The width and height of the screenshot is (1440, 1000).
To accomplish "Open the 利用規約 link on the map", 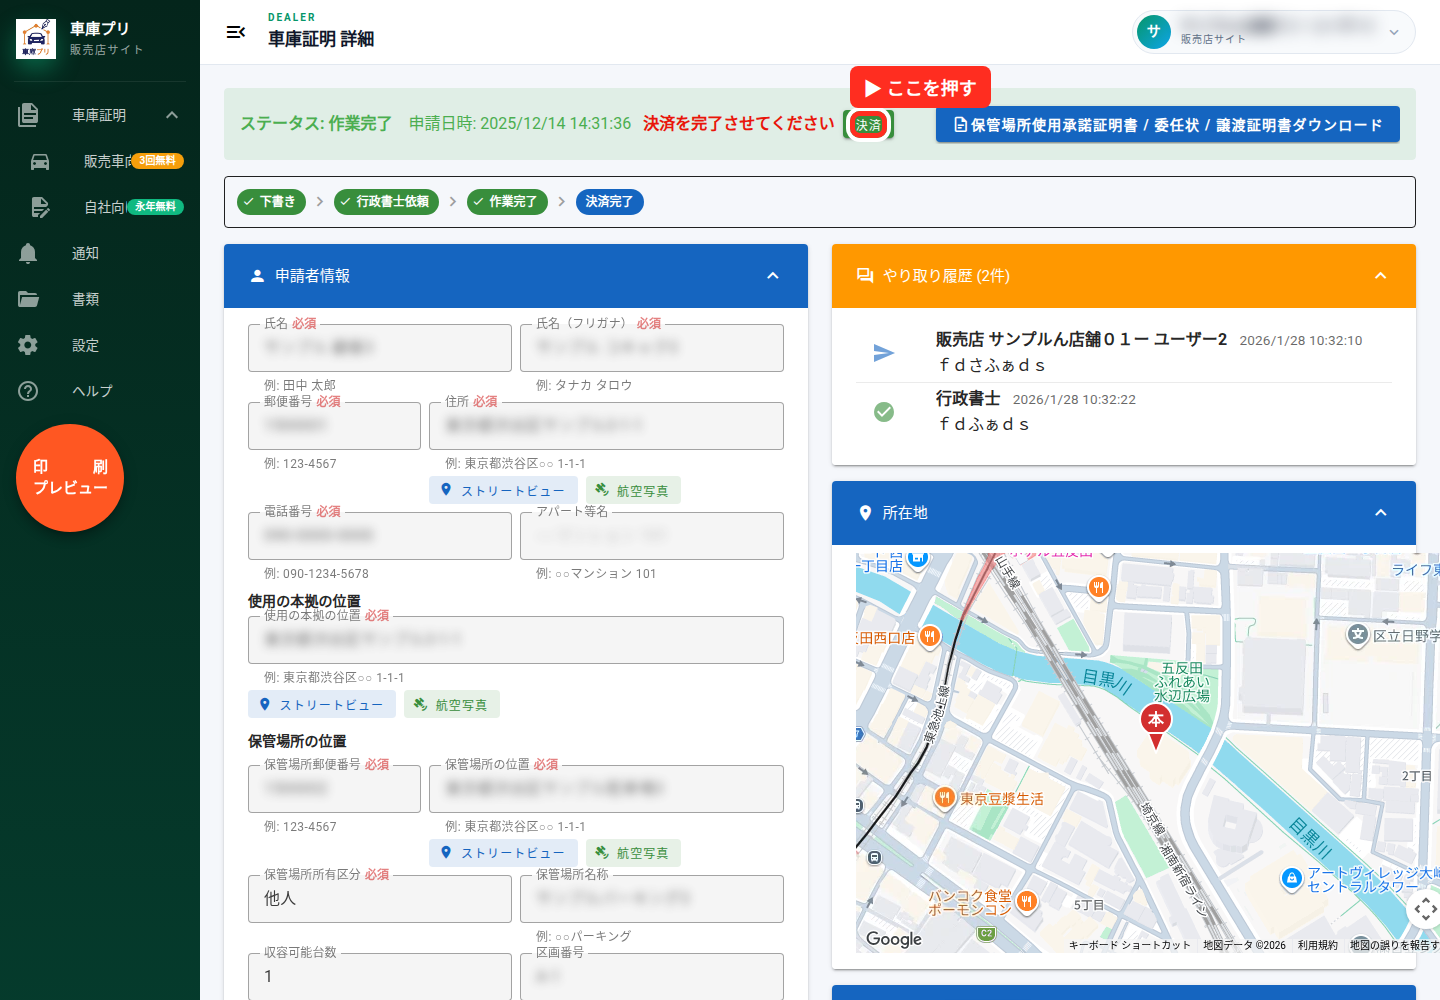I will click(1317, 945).
